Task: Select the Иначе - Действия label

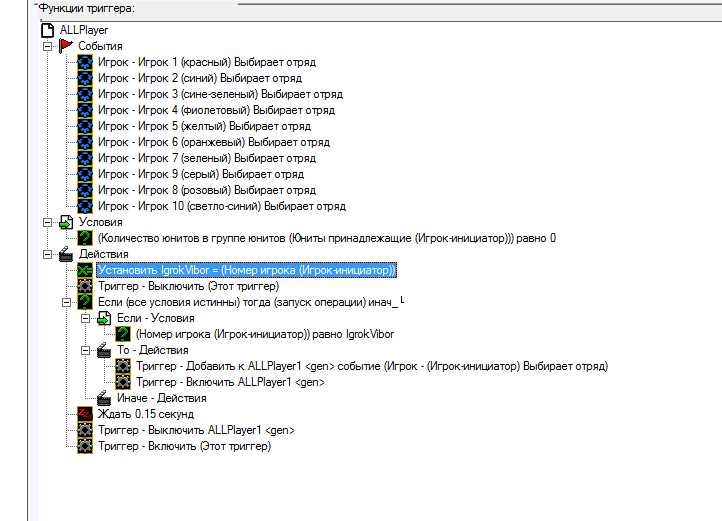Action: 162,398
